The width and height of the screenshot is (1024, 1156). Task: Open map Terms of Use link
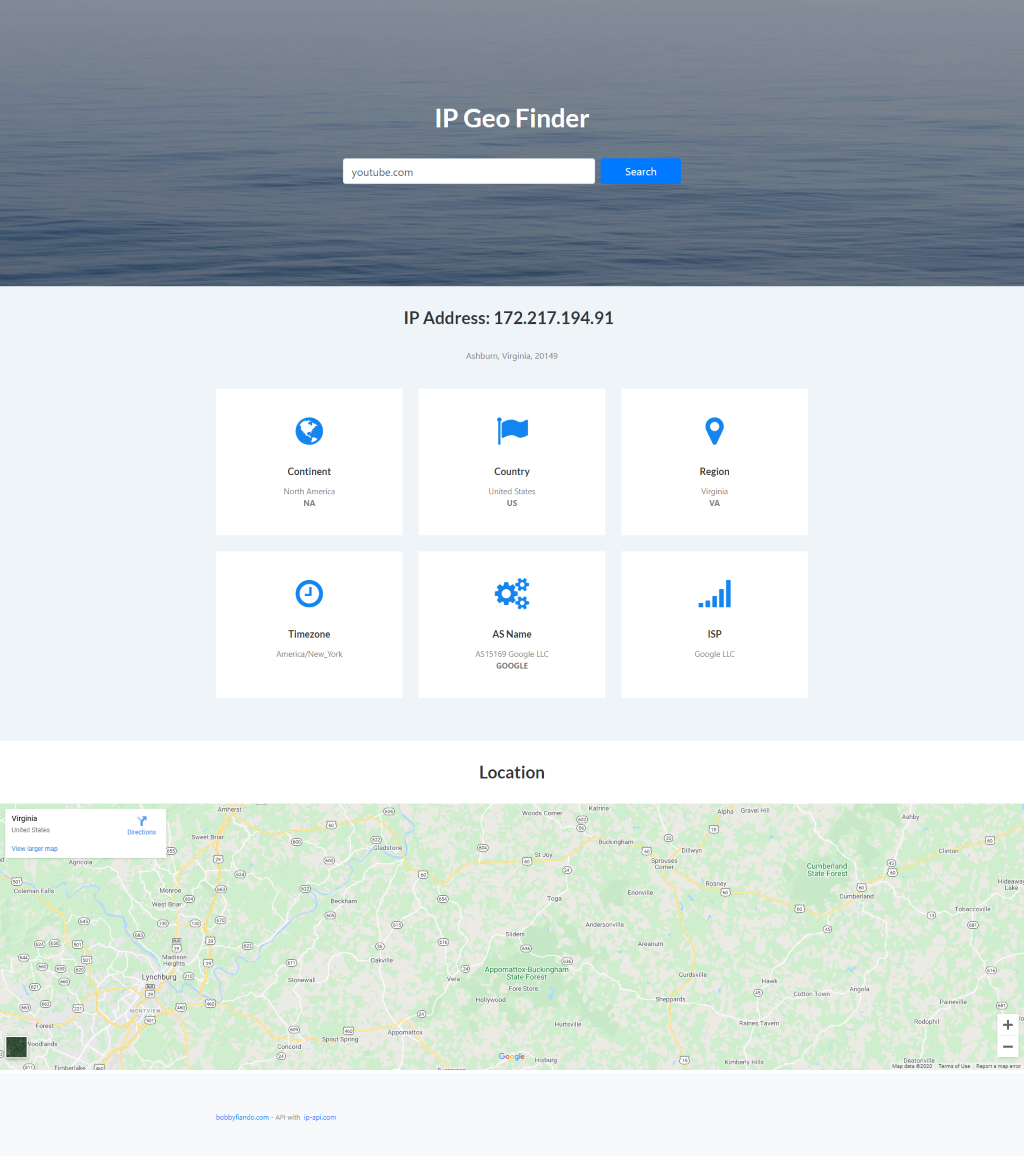[954, 1066]
